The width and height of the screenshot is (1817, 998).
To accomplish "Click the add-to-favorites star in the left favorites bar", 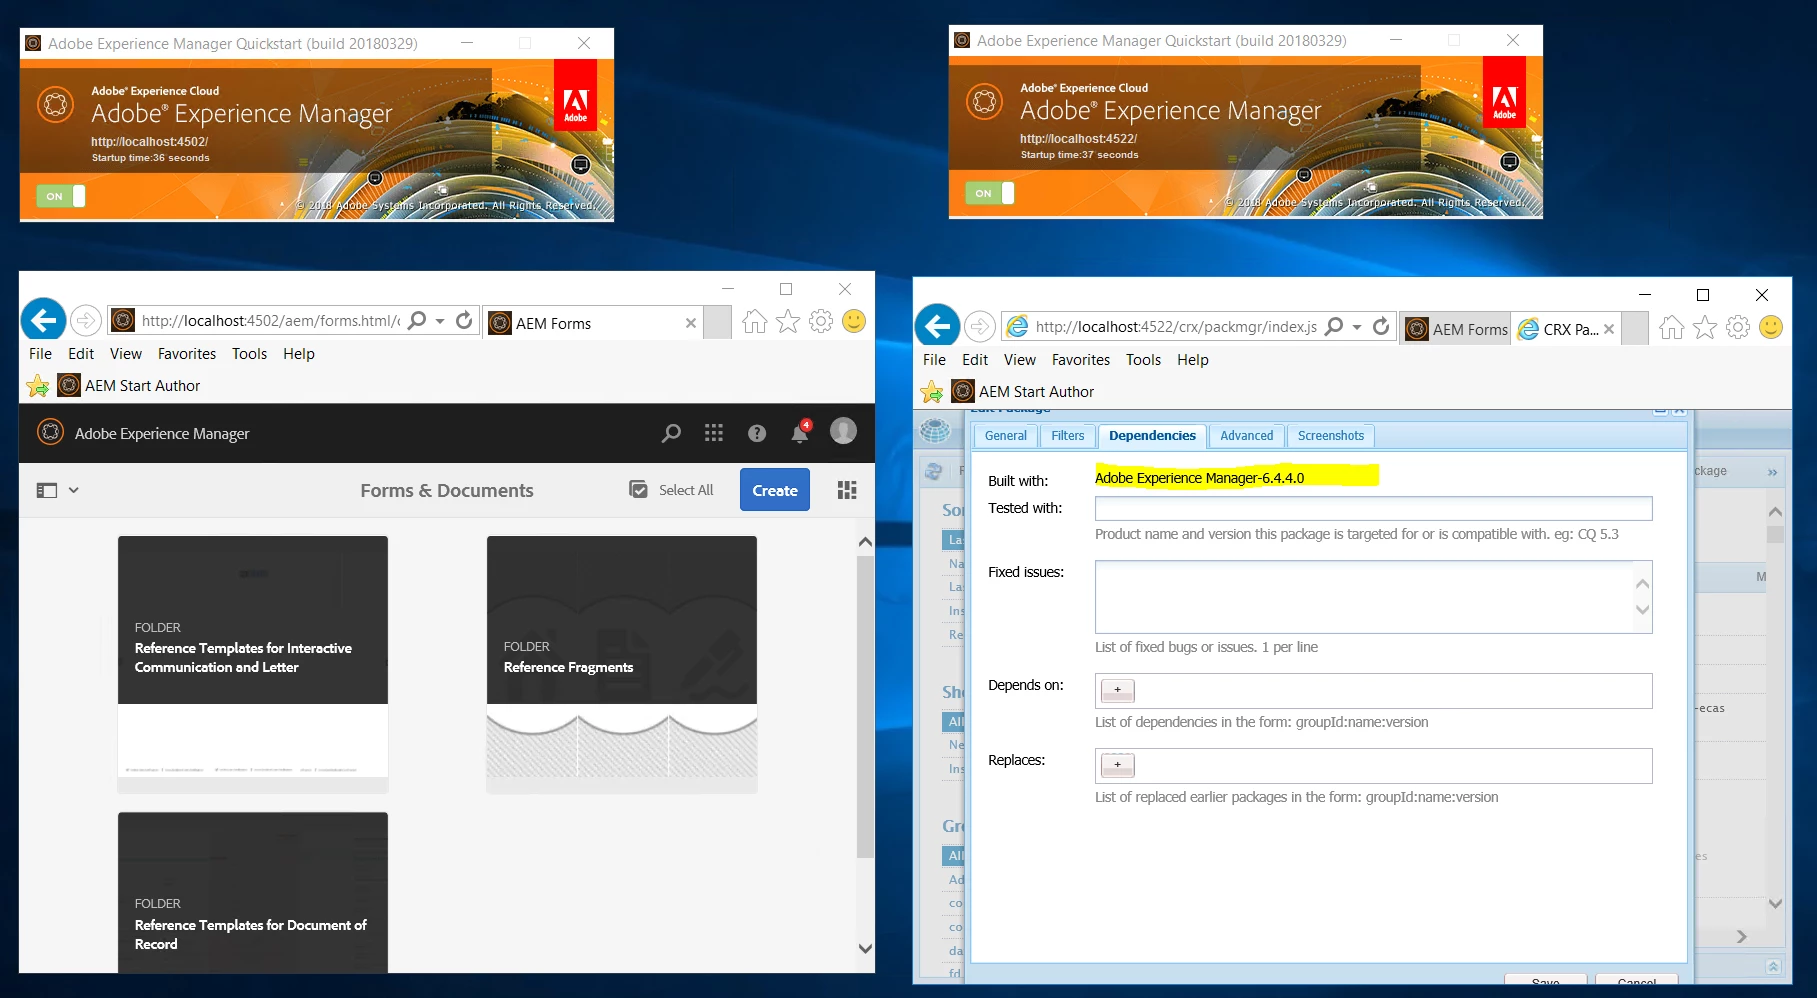I will [38, 386].
